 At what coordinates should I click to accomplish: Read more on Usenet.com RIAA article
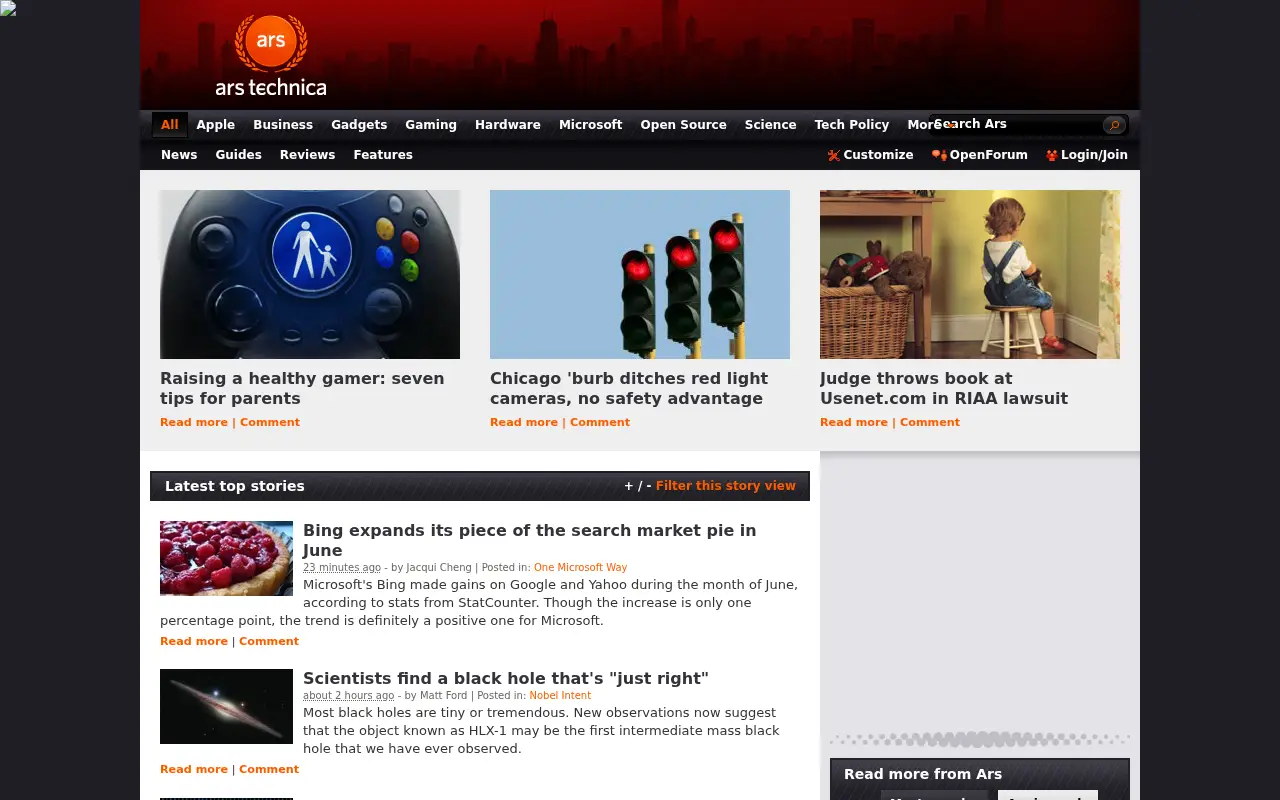pyautogui.click(x=854, y=422)
